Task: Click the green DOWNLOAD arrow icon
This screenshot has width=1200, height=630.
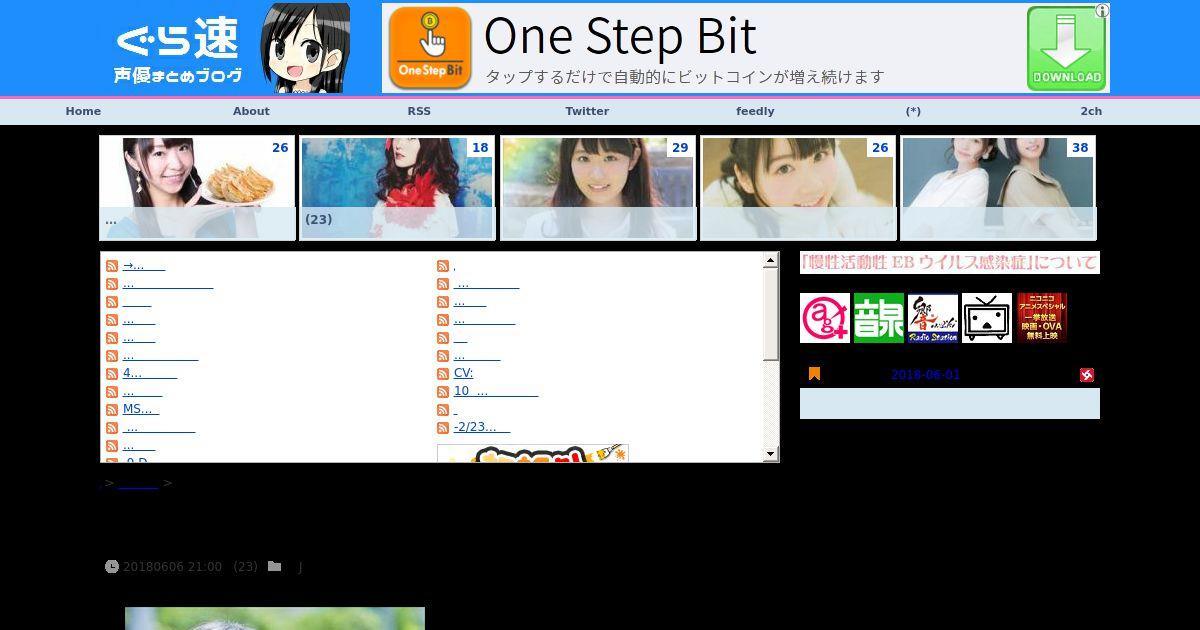Action: pos(1066,49)
